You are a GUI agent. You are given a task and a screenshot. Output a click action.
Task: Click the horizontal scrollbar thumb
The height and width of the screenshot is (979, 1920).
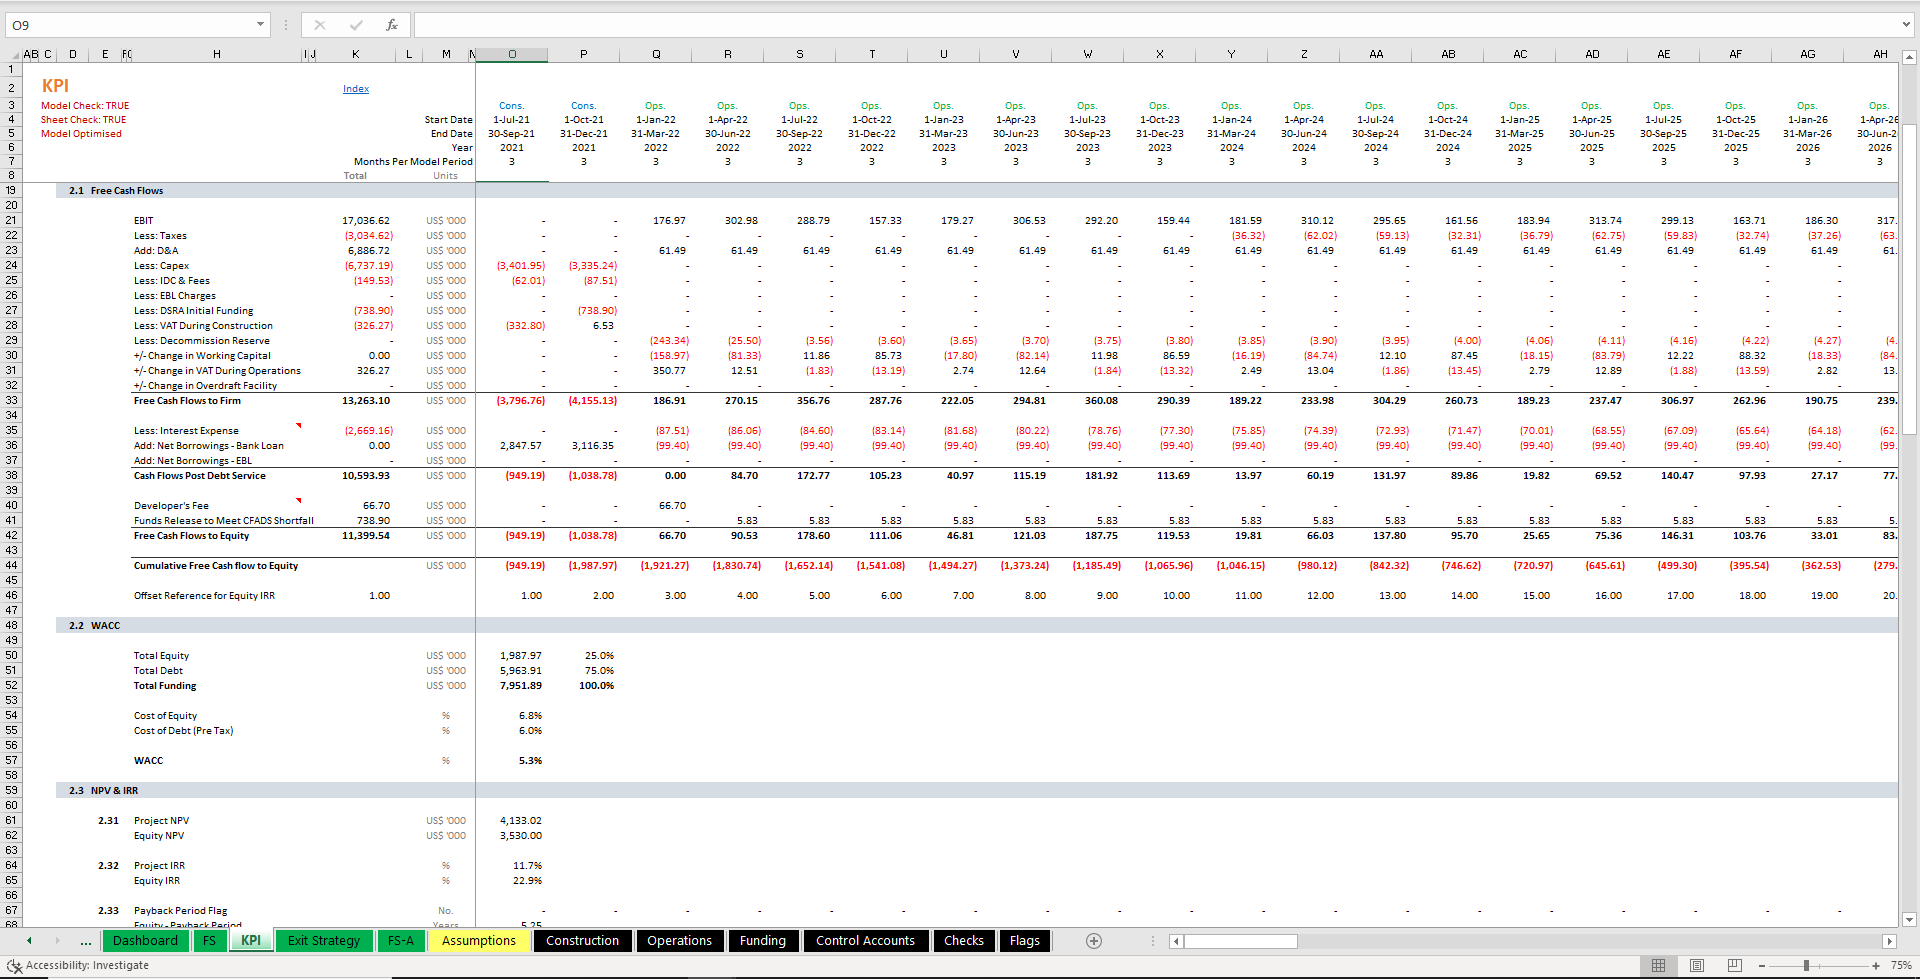click(x=1241, y=941)
